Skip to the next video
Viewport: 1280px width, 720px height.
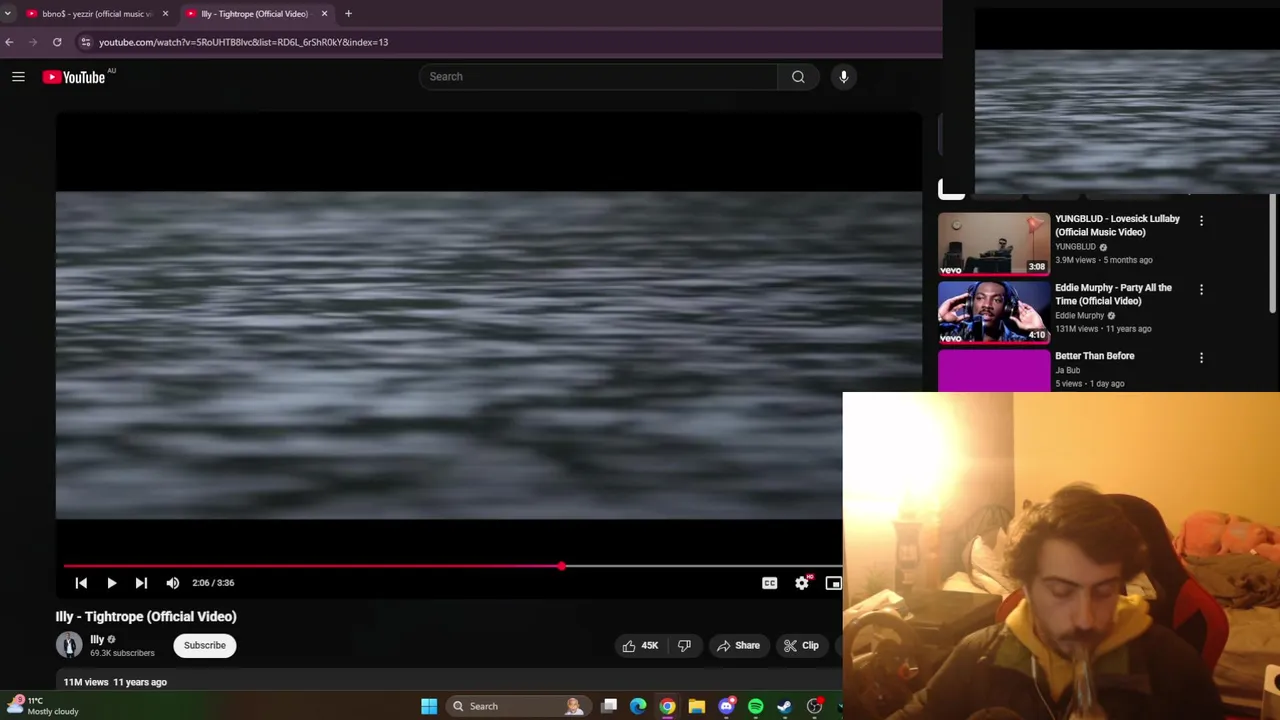[x=141, y=583]
